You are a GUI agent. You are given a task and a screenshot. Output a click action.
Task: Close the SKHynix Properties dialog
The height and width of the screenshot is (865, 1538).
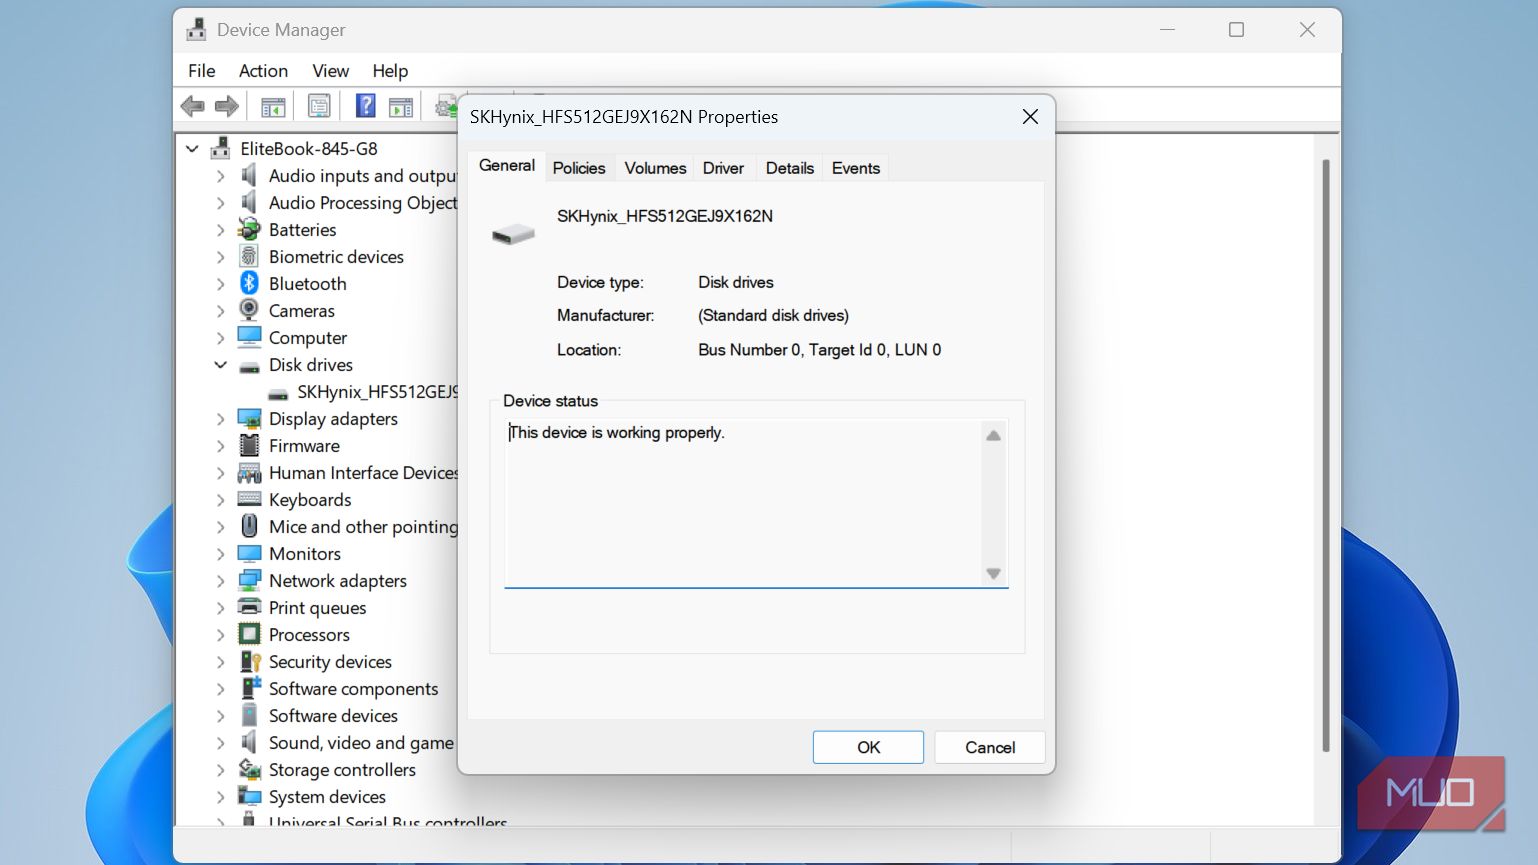pyautogui.click(x=1030, y=117)
